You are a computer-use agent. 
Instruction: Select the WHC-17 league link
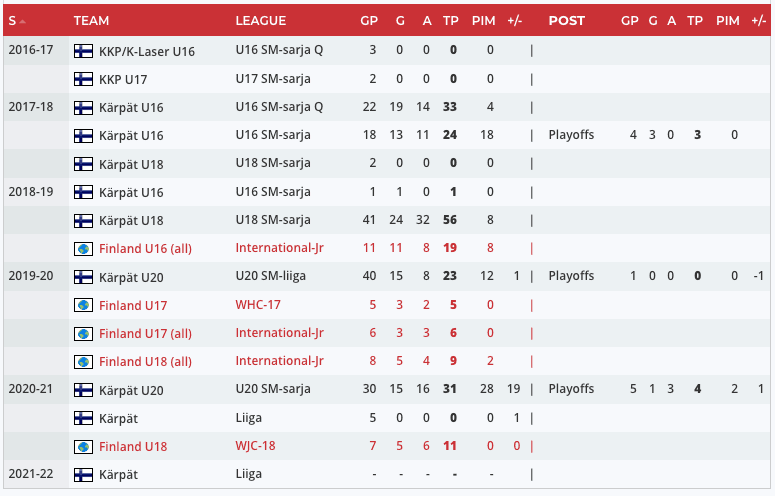[x=257, y=305]
